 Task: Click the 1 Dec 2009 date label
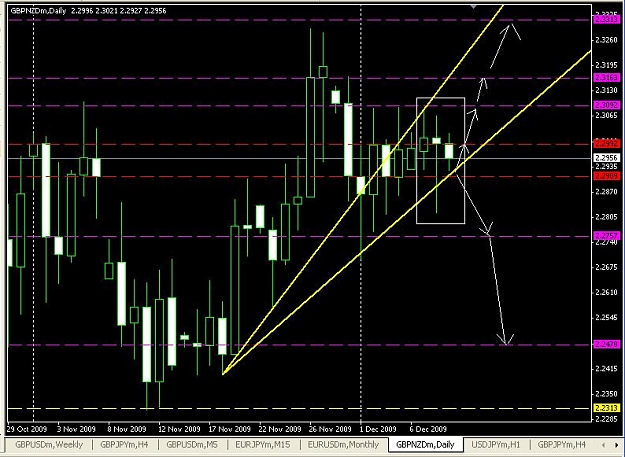[x=378, y=429]
